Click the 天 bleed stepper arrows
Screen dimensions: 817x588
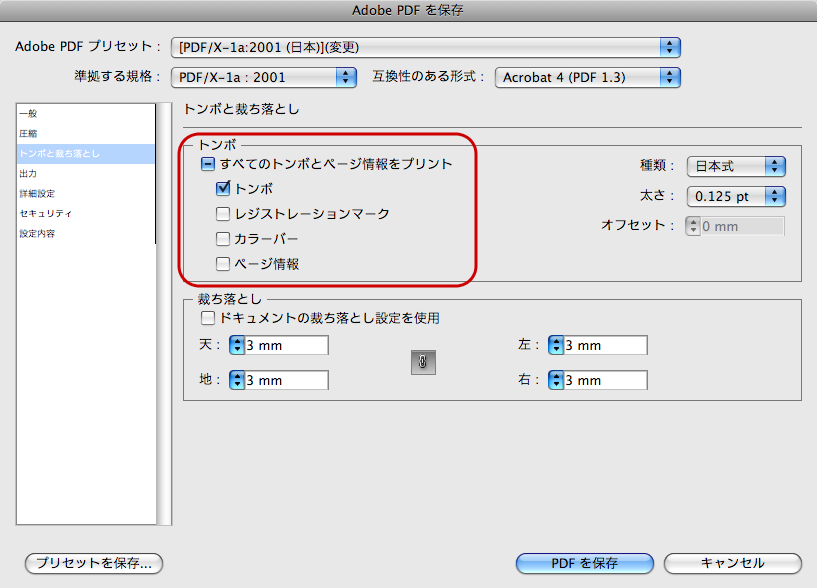[237, 345]
